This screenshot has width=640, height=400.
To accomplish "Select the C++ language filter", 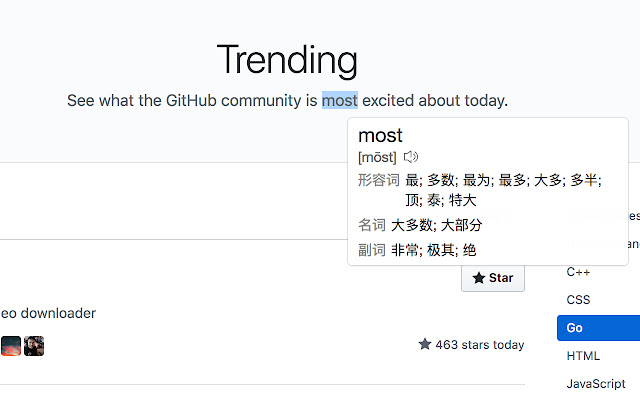I will click(578, 271).
